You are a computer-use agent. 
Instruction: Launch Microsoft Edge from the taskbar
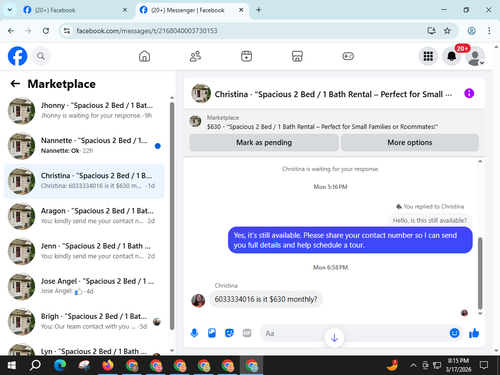(60, 365)
